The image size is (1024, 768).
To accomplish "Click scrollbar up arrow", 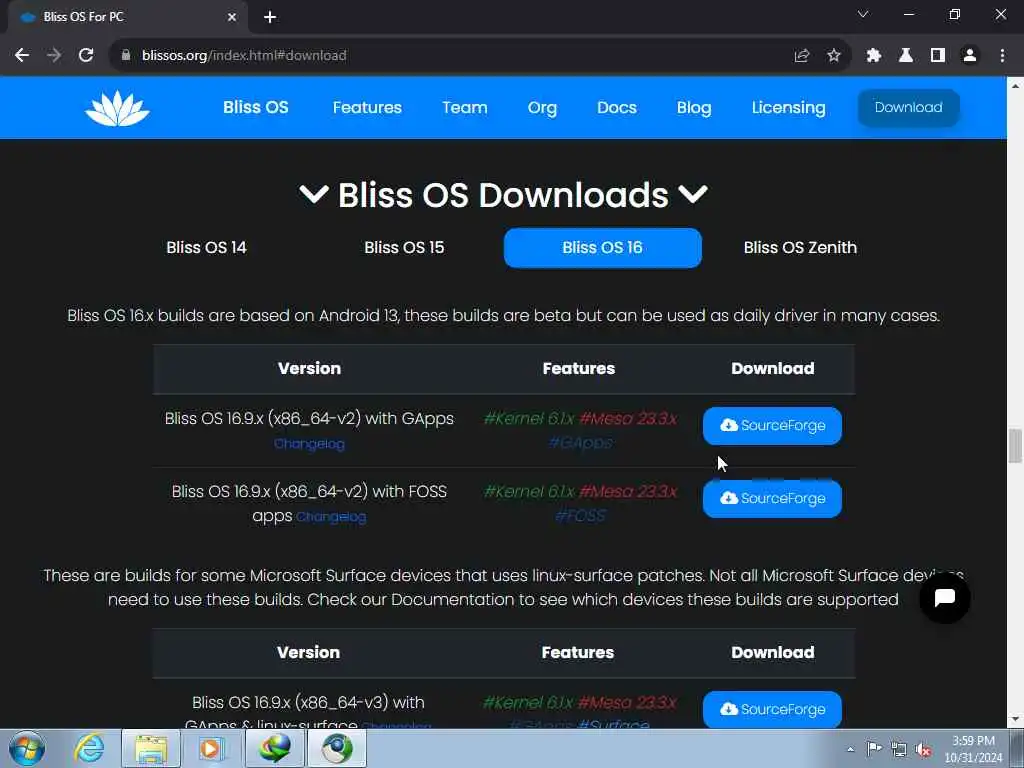I will pos(1015,86).
